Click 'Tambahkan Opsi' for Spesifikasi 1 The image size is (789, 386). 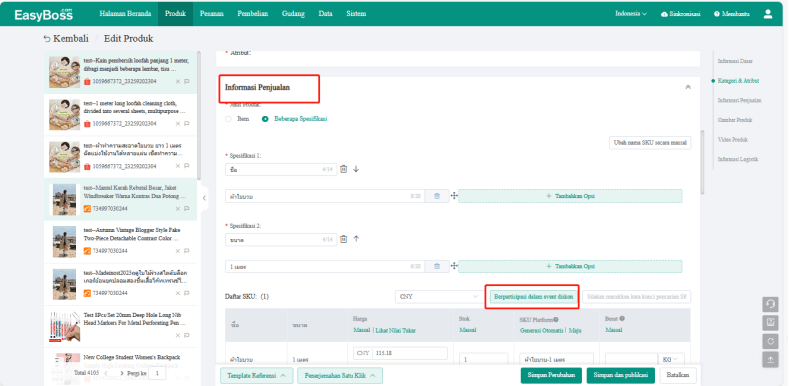570,196
